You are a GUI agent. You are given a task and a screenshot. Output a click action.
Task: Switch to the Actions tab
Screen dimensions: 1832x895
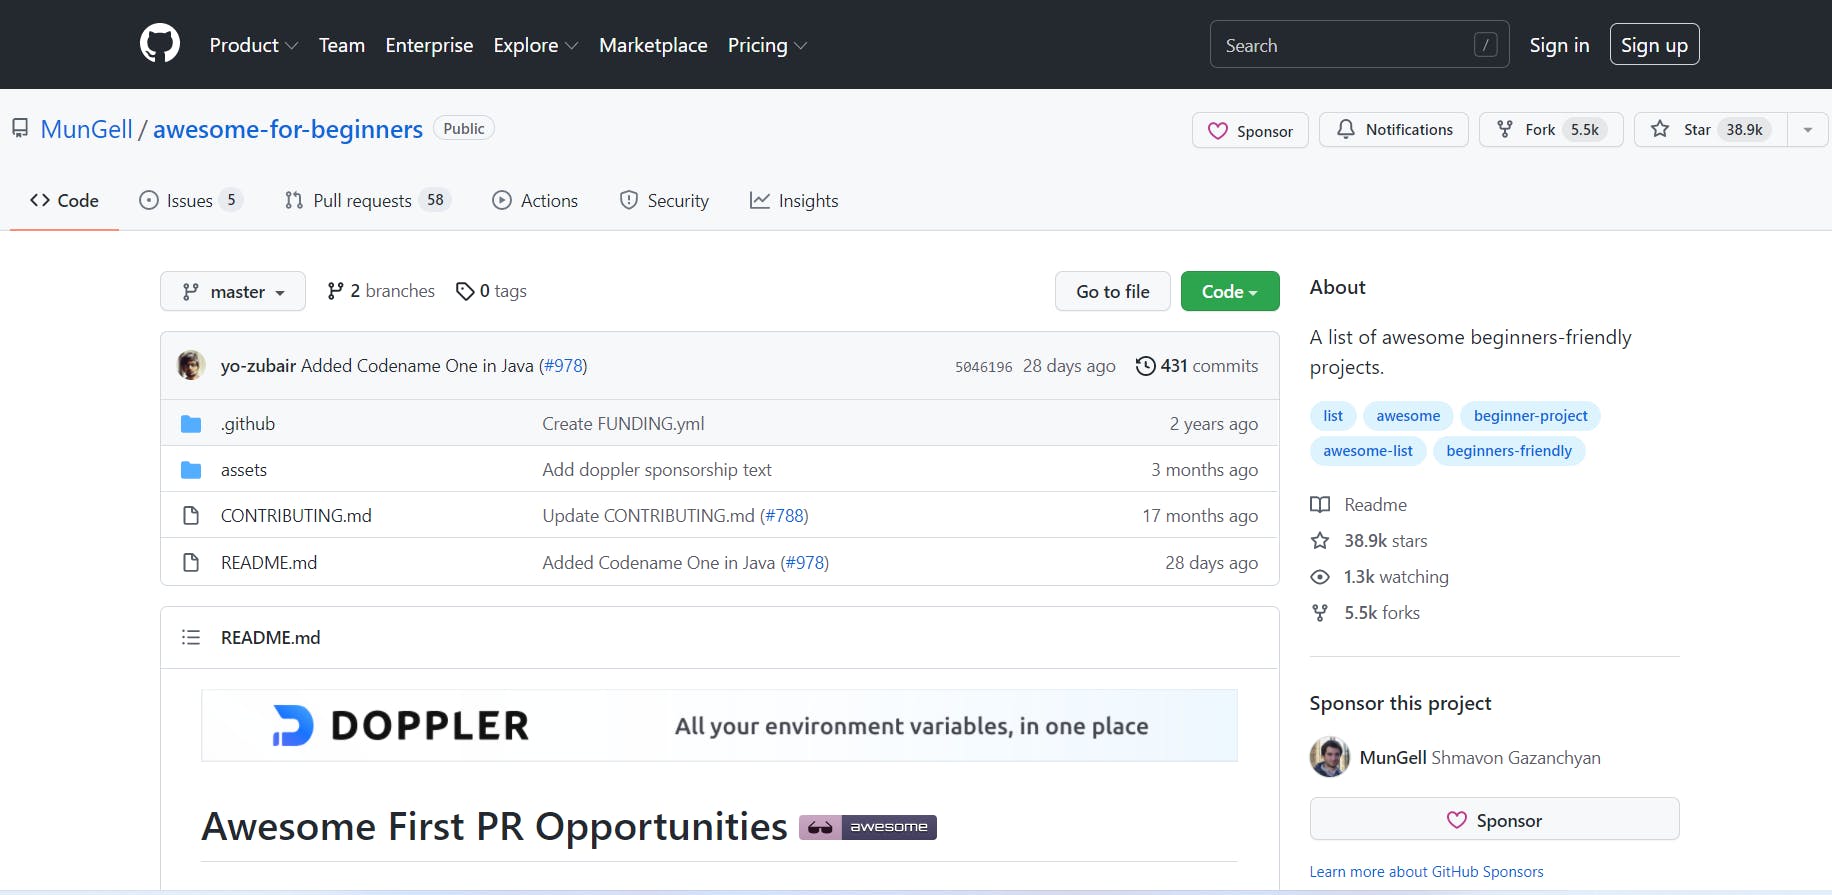coord(535,200)
